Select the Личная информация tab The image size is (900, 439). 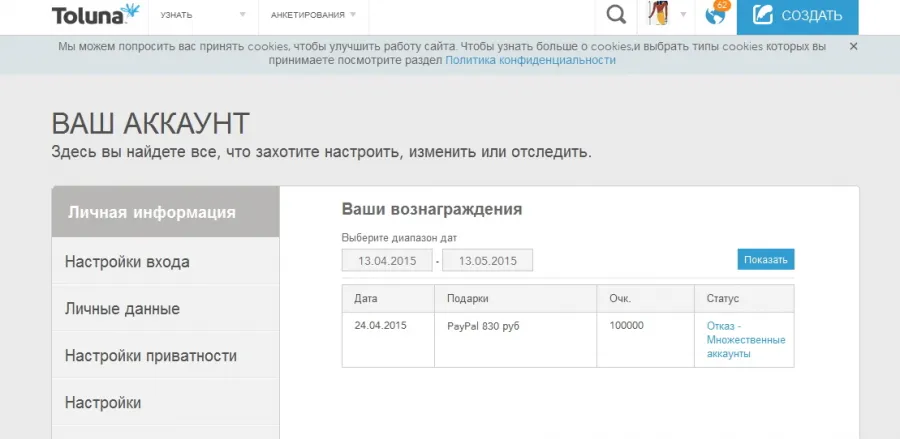165,212
